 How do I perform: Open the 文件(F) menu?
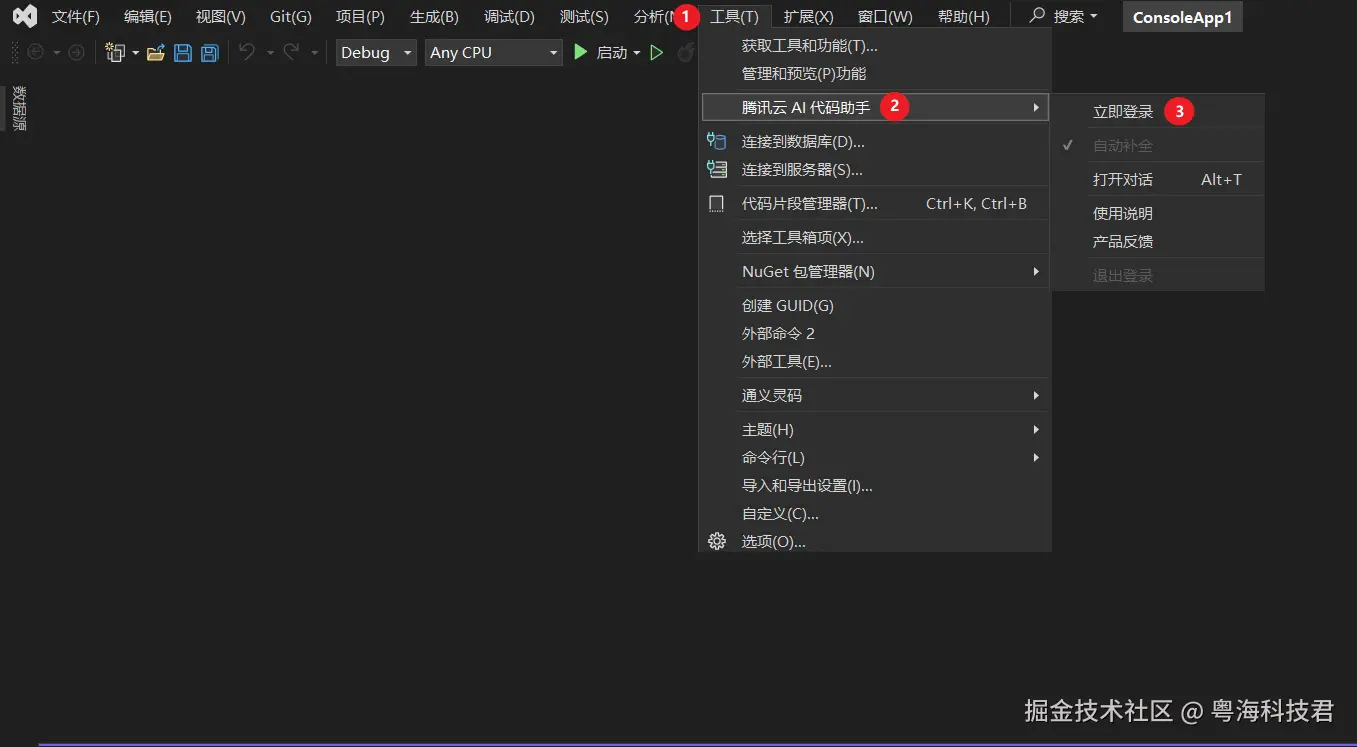(76, 17)
